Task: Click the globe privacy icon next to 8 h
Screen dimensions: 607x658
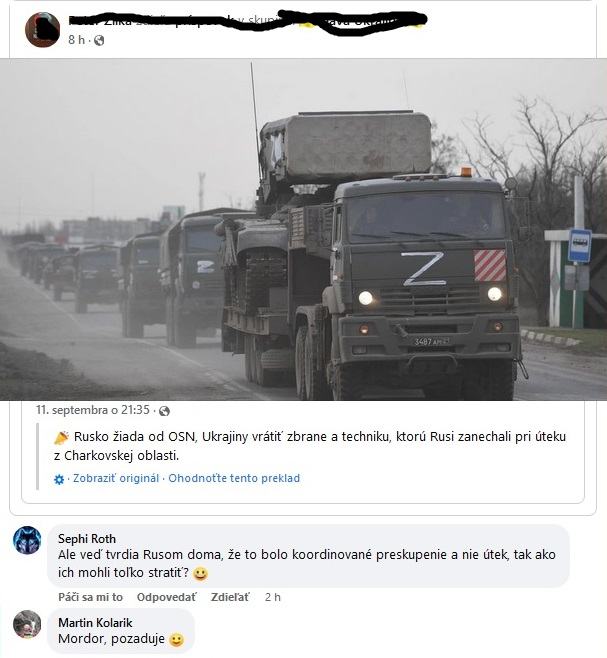Action: pyautogui.click(x=99, y=40)
